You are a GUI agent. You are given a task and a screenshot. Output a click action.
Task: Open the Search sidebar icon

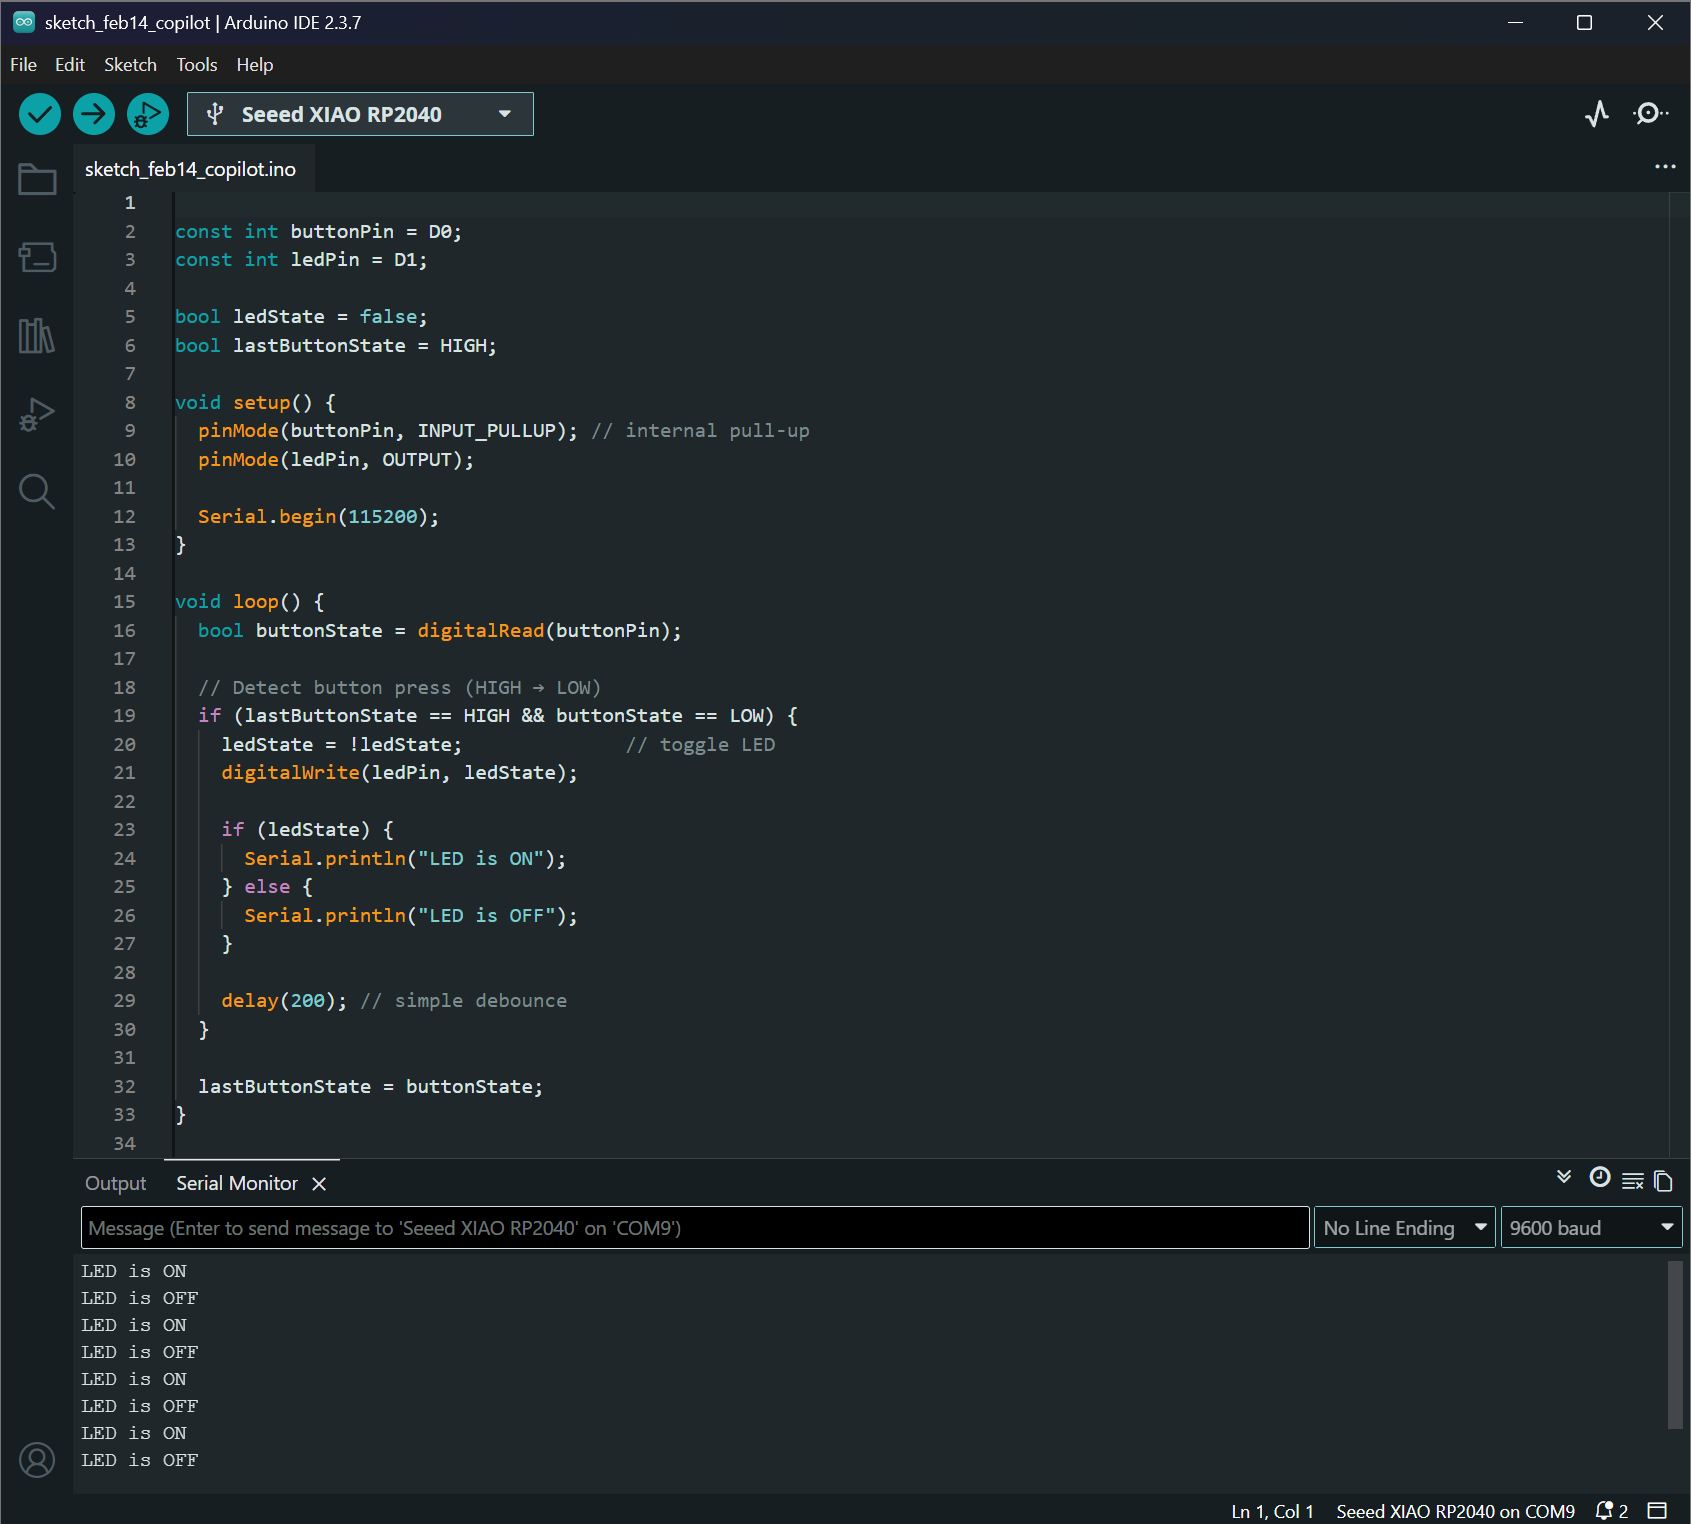coord(37,491)
